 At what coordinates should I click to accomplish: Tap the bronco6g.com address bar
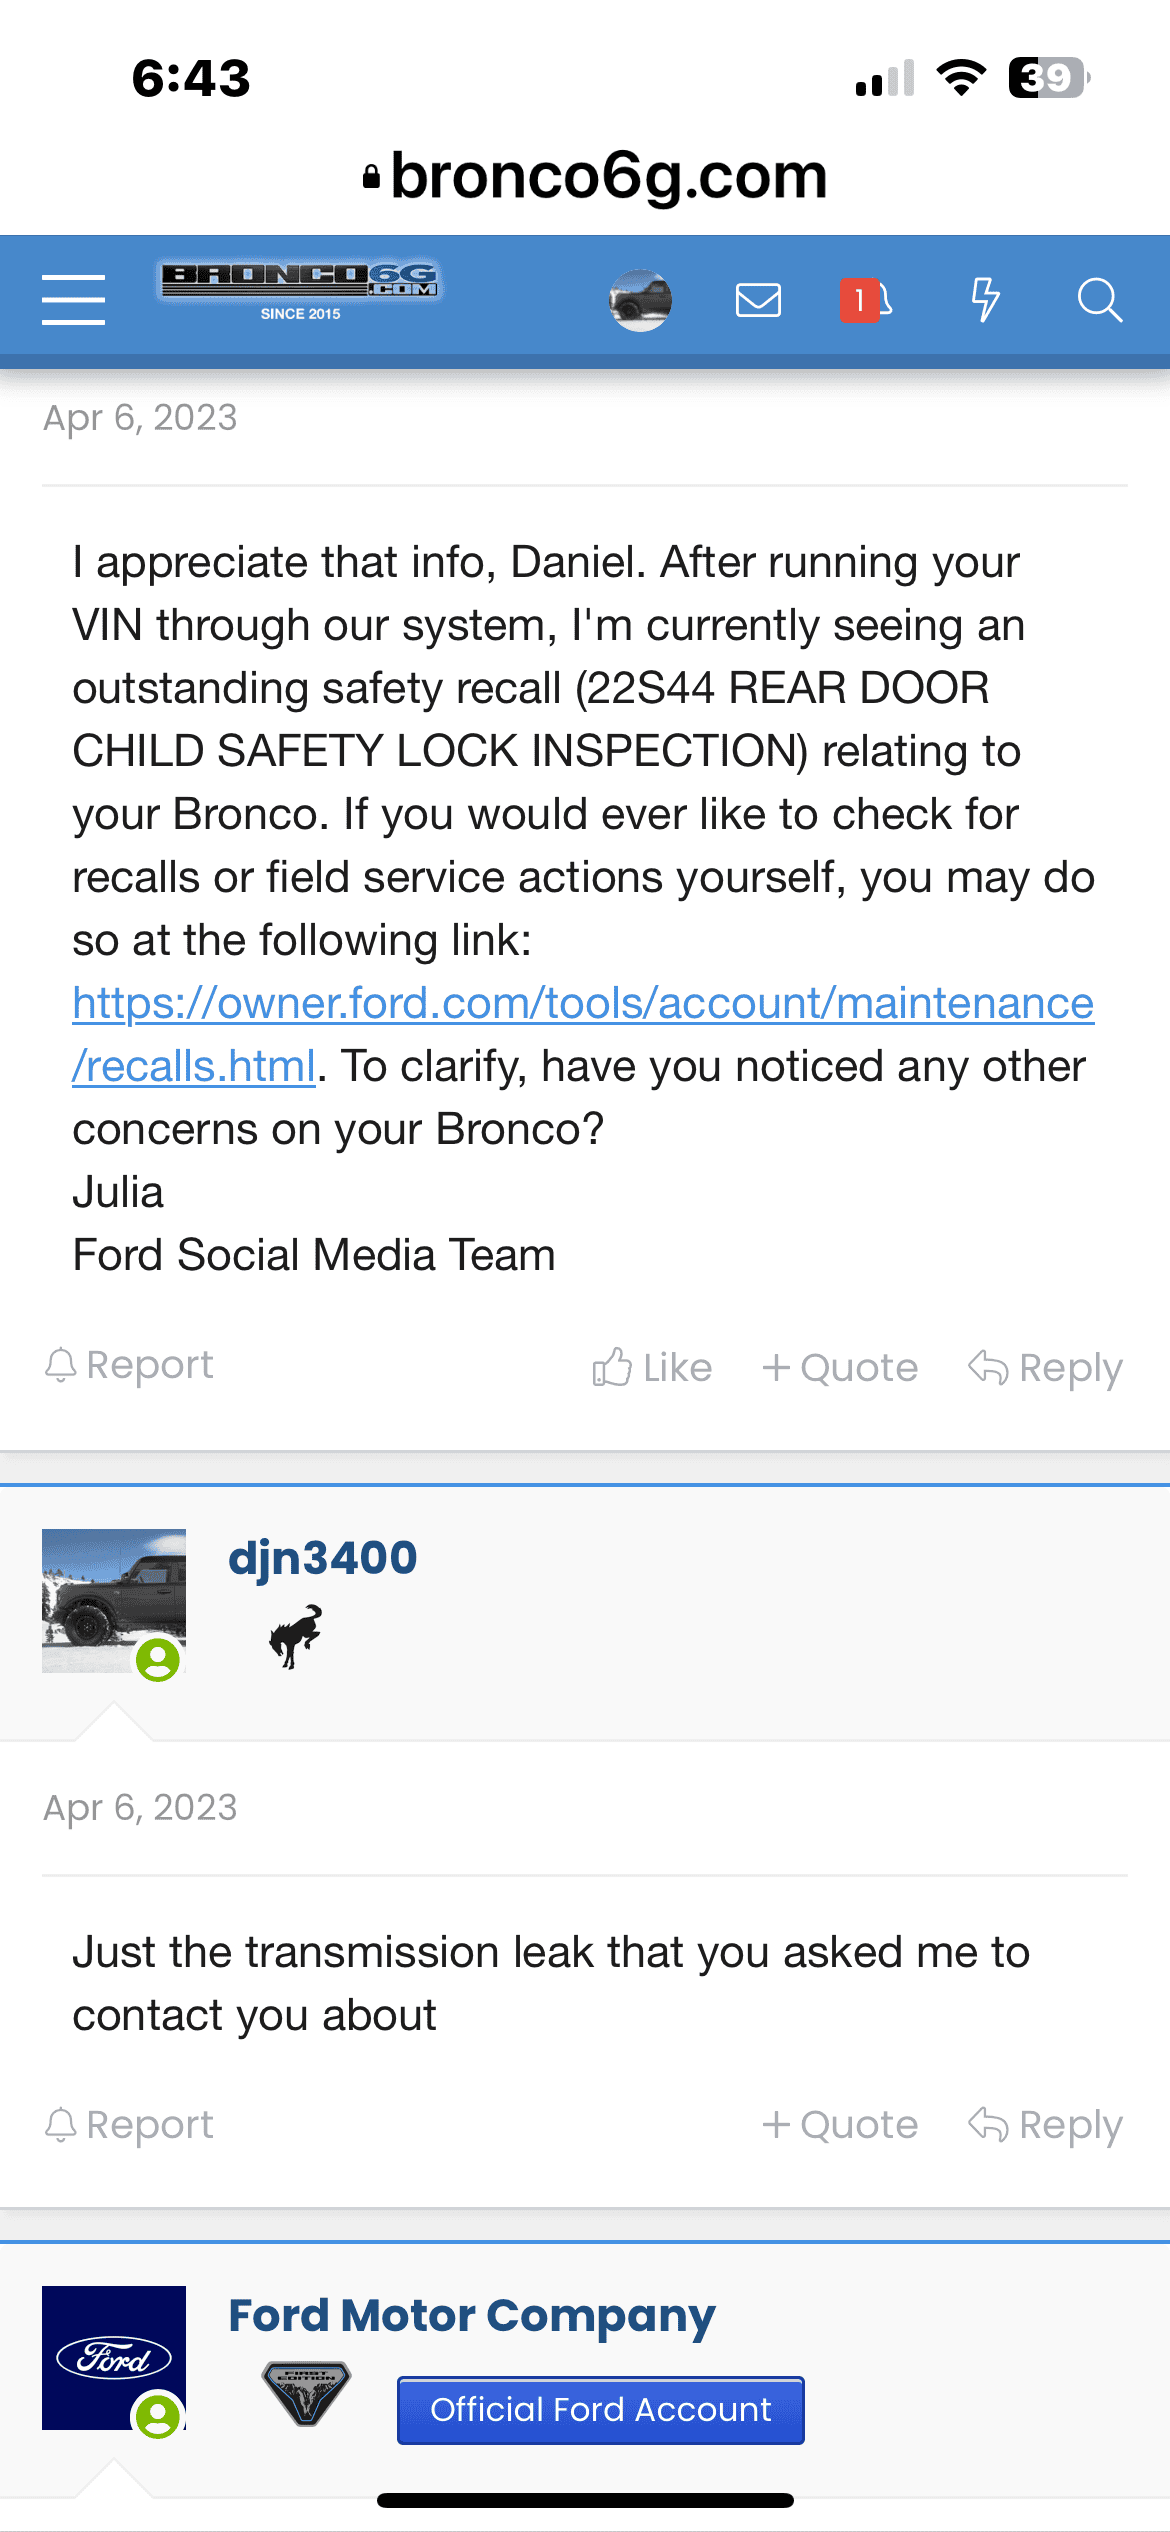pos(595,176)
